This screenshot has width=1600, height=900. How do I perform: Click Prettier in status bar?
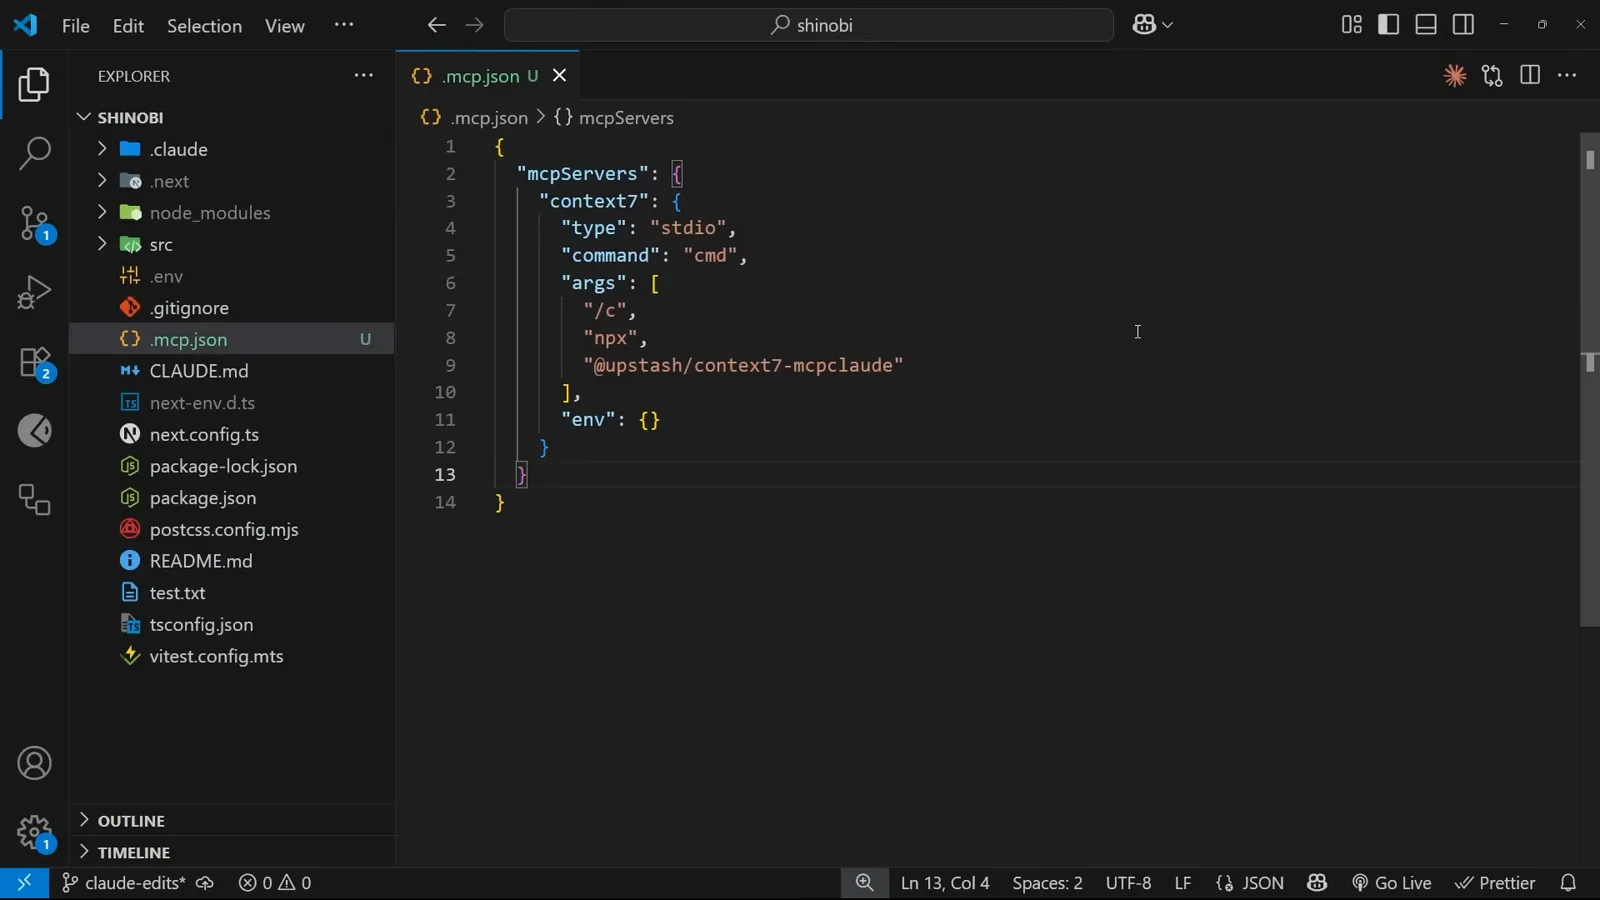(x=1495, y=883)
